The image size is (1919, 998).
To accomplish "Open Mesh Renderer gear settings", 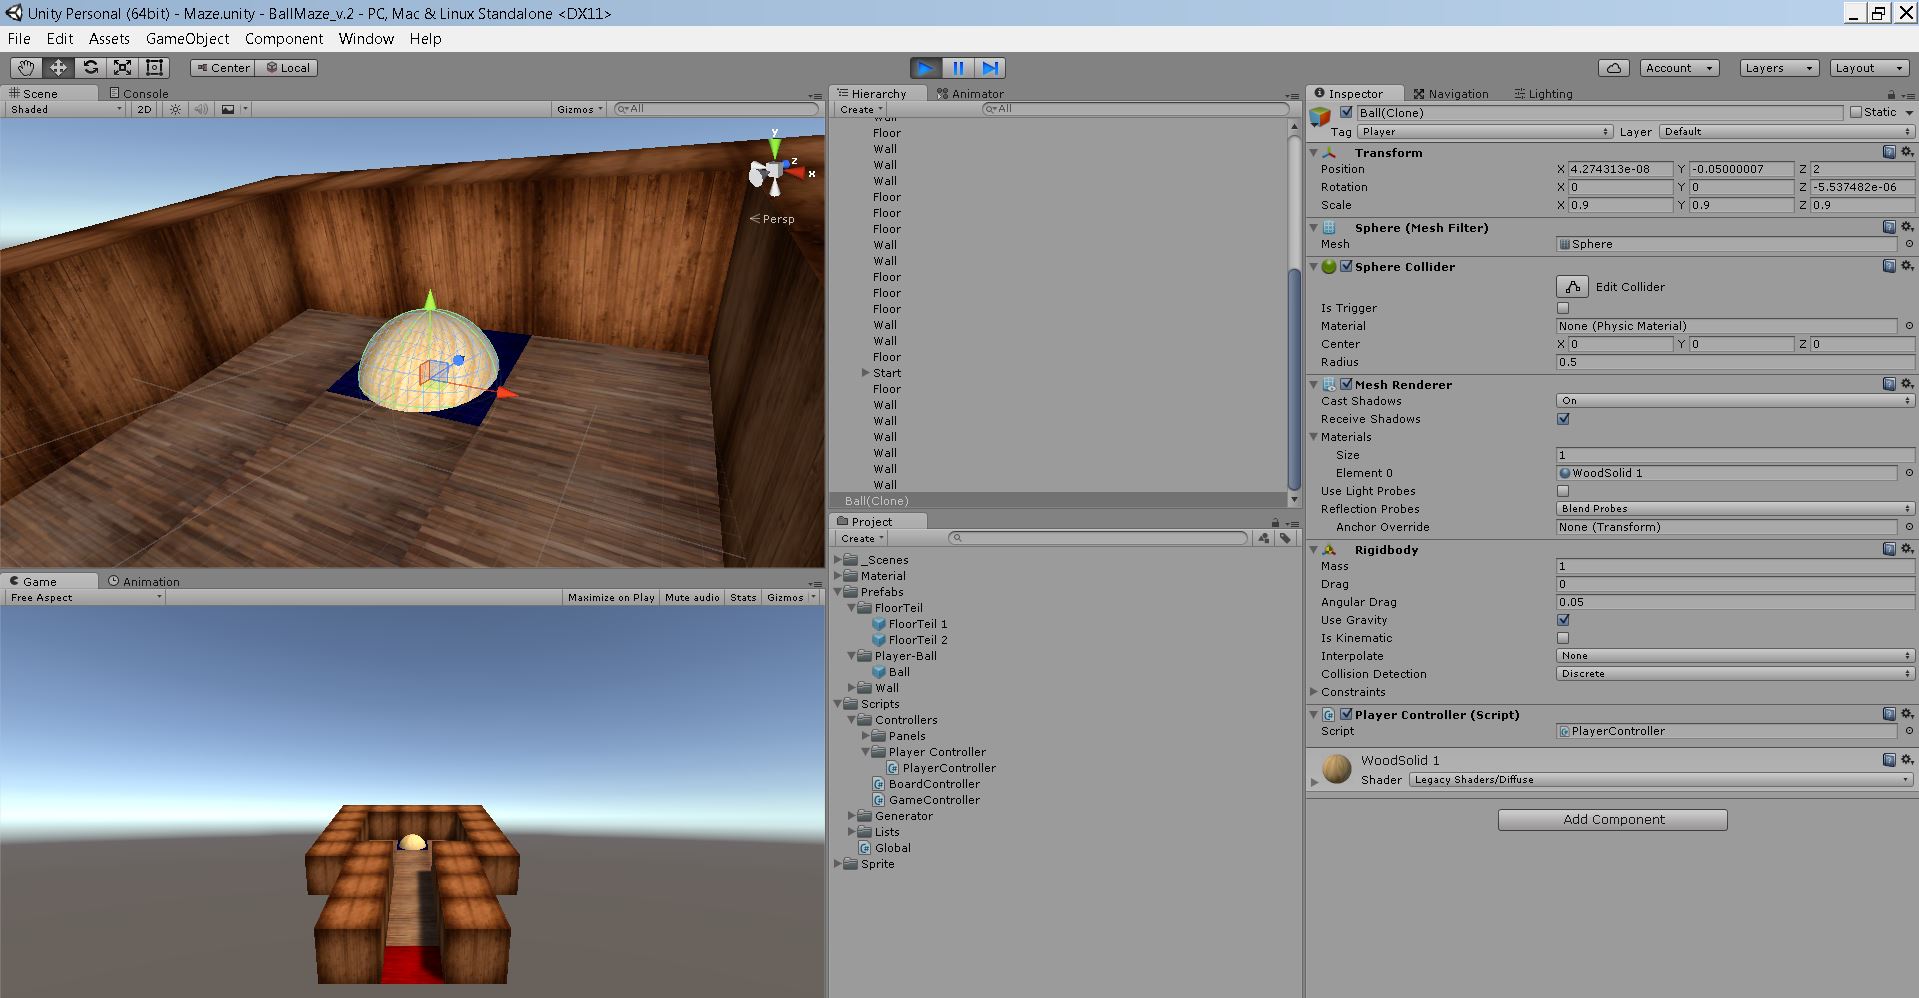I will pyautogui.click(x=1907, y=384).
